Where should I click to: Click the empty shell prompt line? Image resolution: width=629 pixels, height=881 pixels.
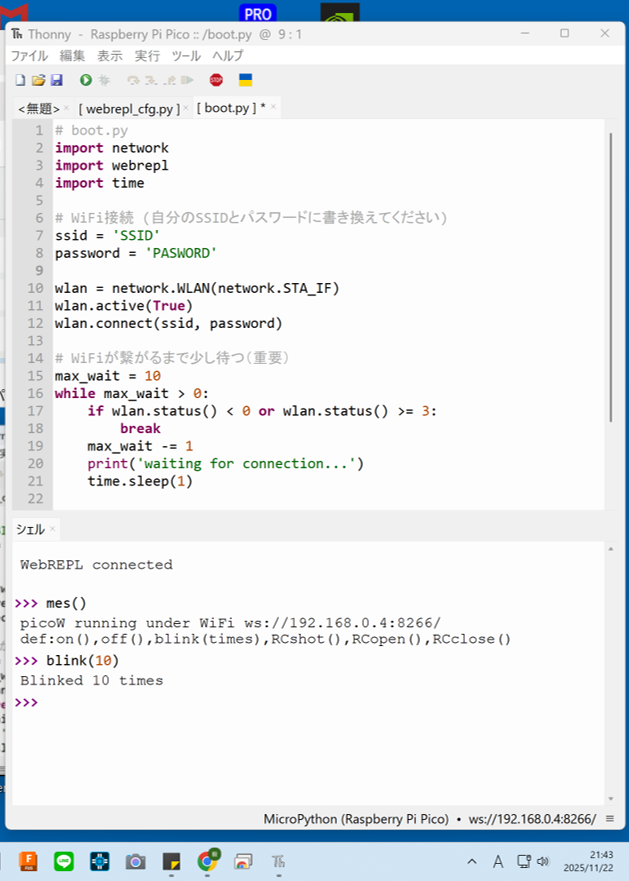pyautogui.click(x=308, y=702)
